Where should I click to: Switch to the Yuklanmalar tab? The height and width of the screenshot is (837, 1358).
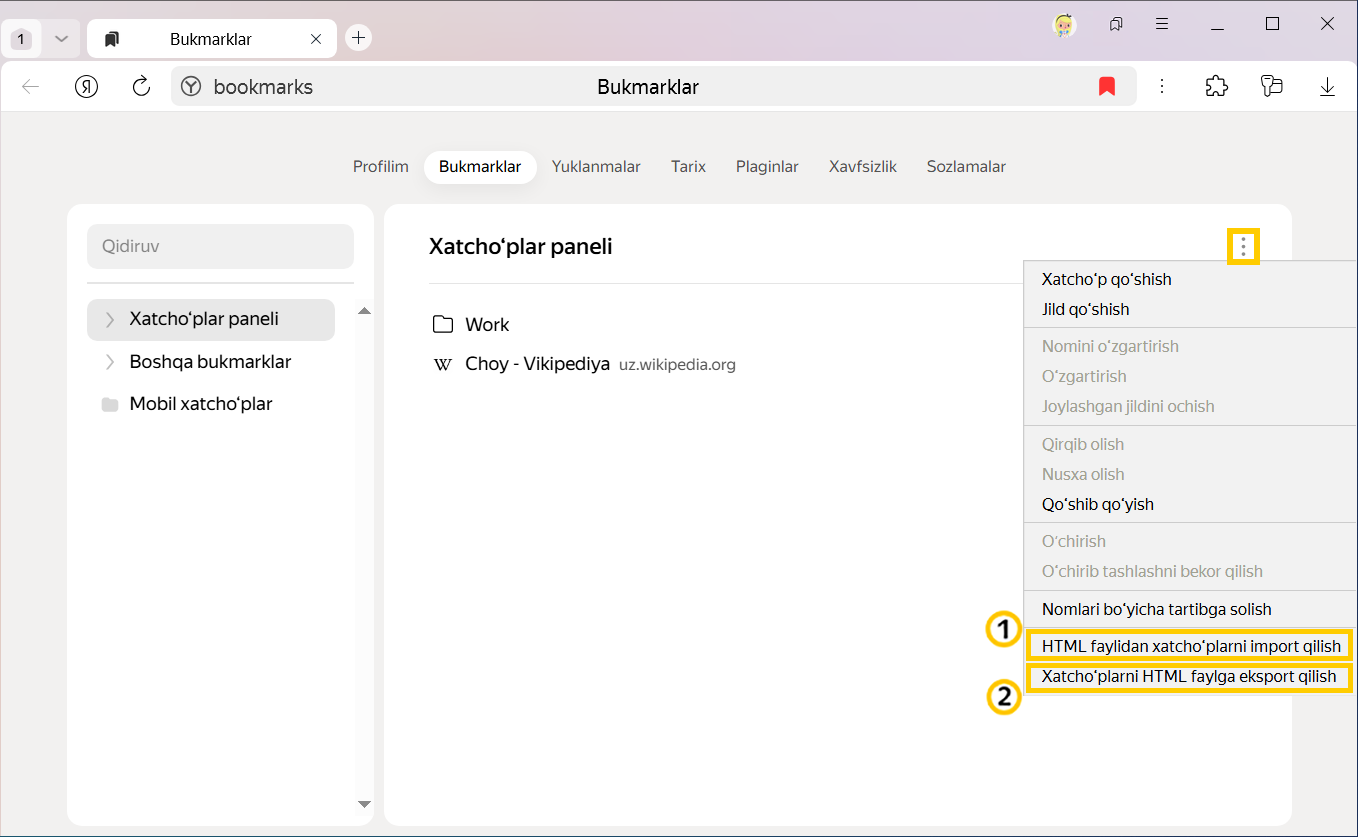pyautogui.click(x=595, y=167)
